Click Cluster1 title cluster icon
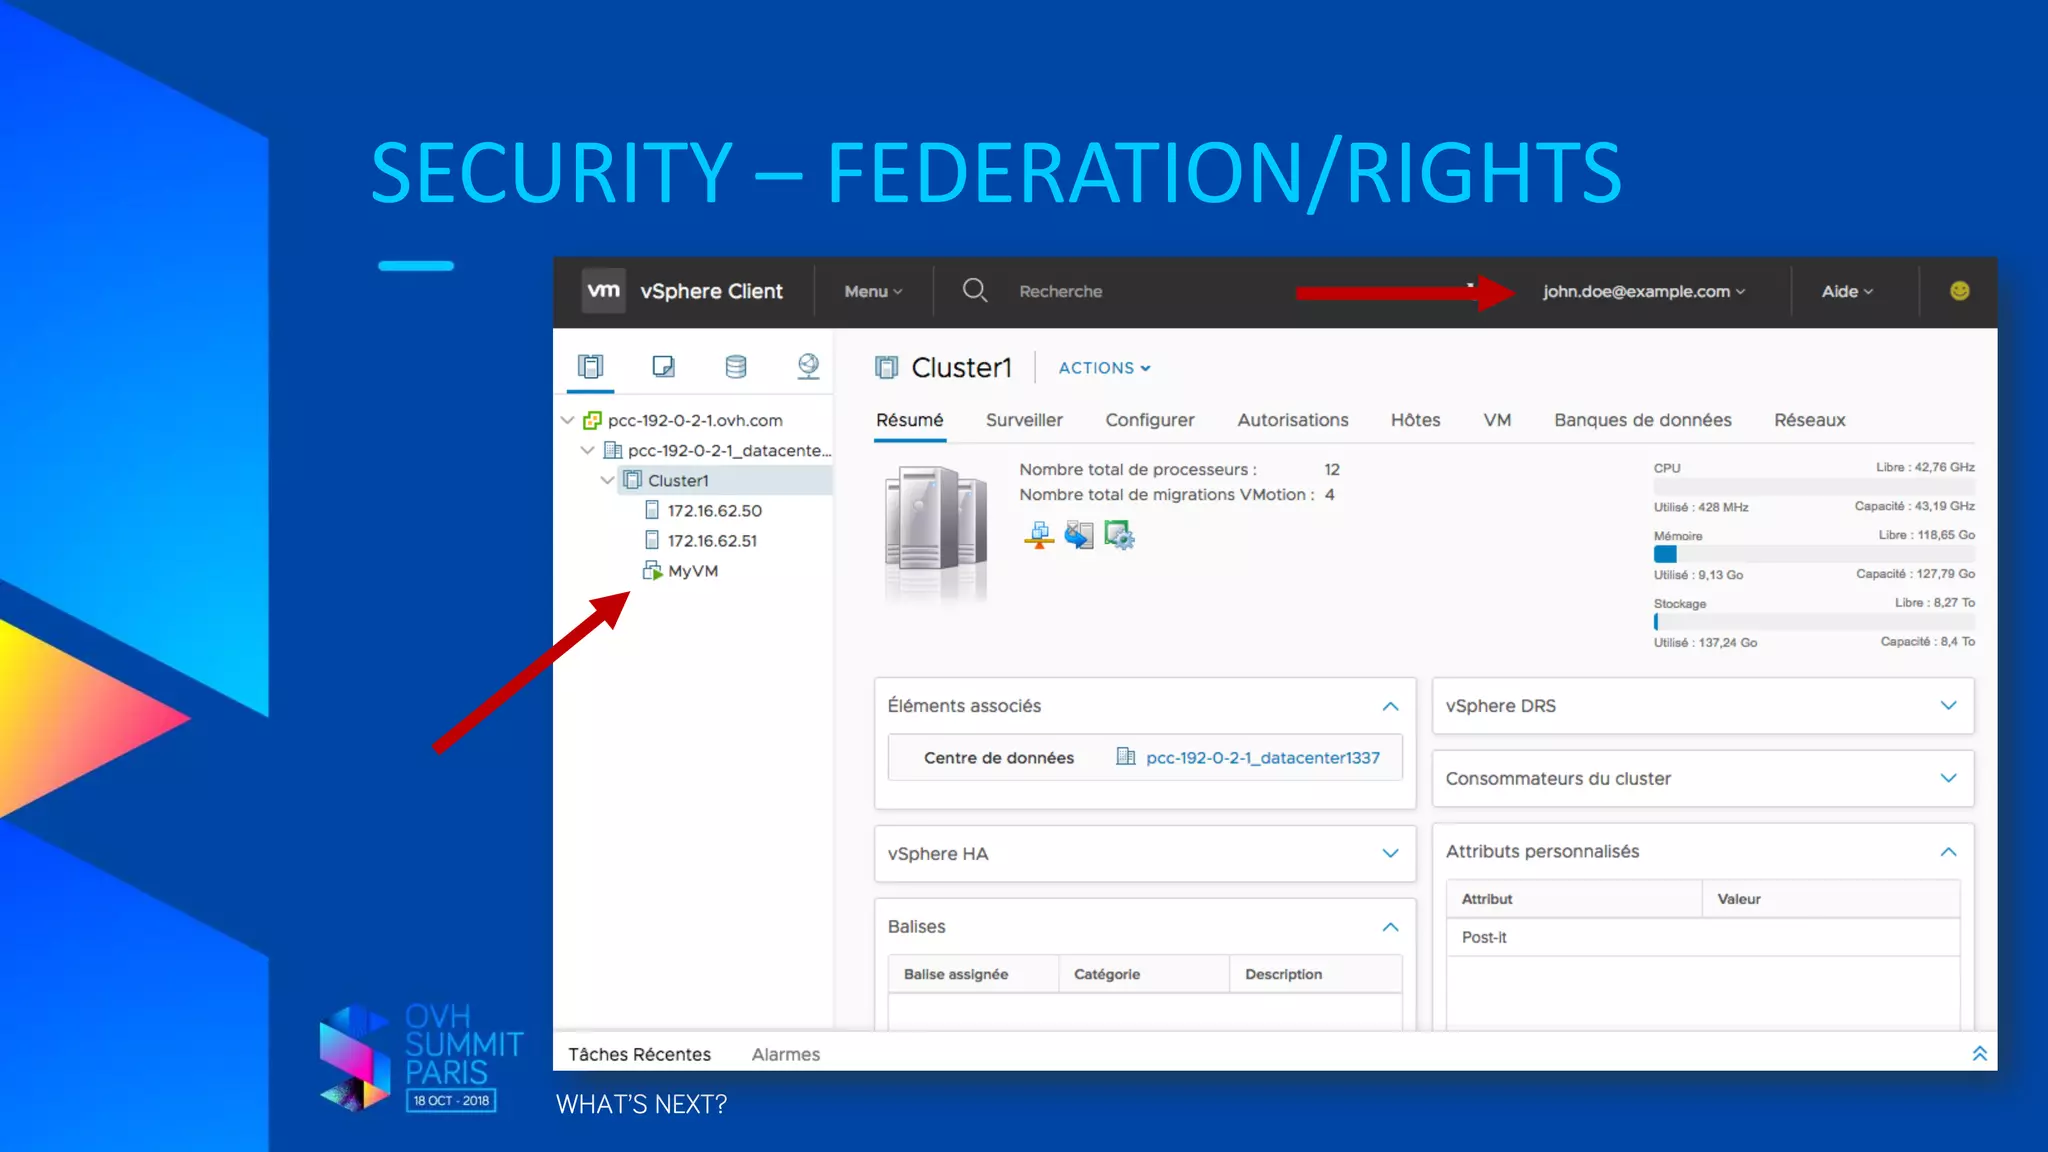The image size is (2048, 1152). tap(886, 368)
